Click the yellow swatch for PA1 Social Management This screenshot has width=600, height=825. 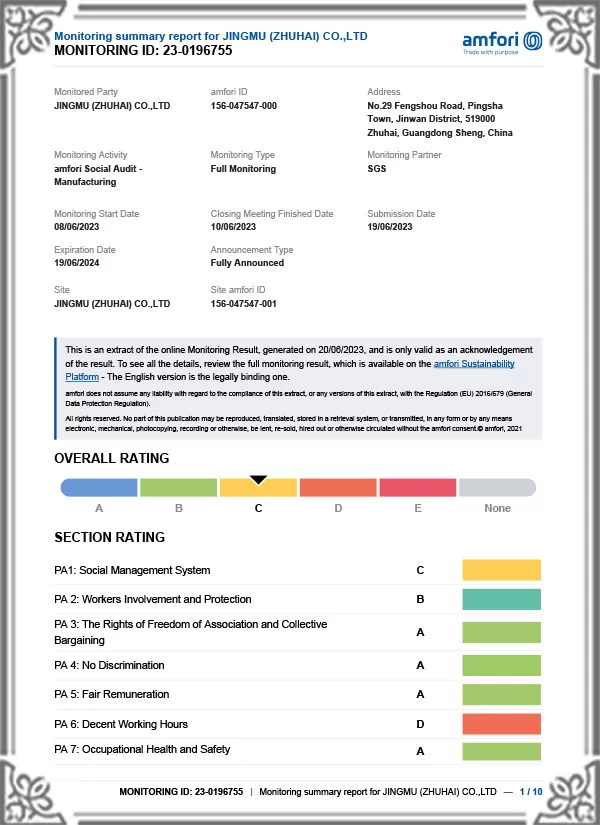[x=501, y=570]
